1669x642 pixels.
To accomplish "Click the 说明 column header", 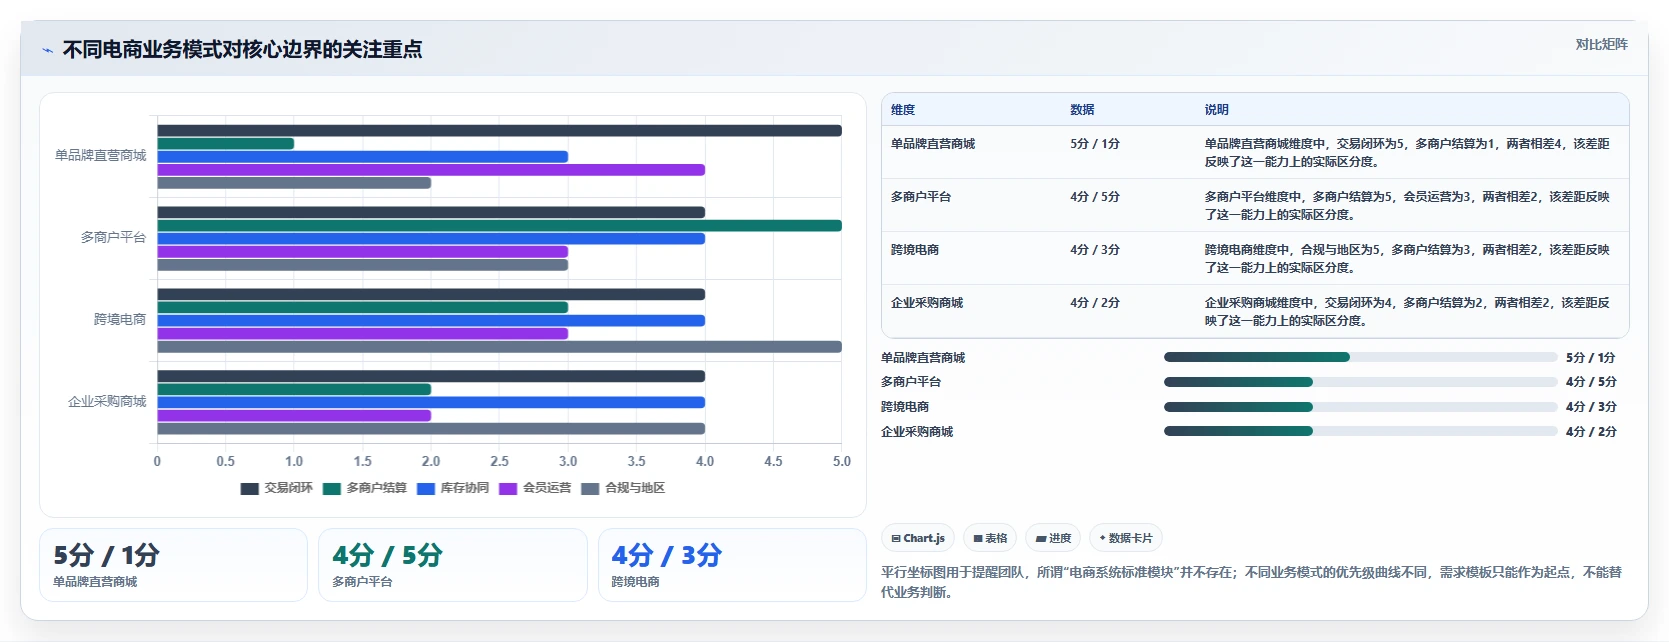I will (x=1216, y=110).
